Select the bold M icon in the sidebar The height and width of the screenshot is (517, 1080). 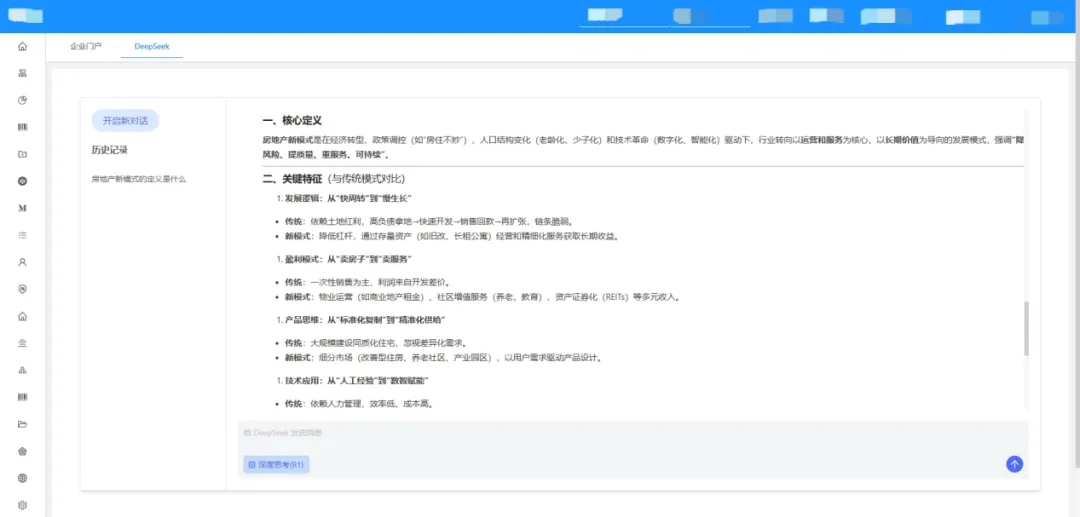click(22, 208)
